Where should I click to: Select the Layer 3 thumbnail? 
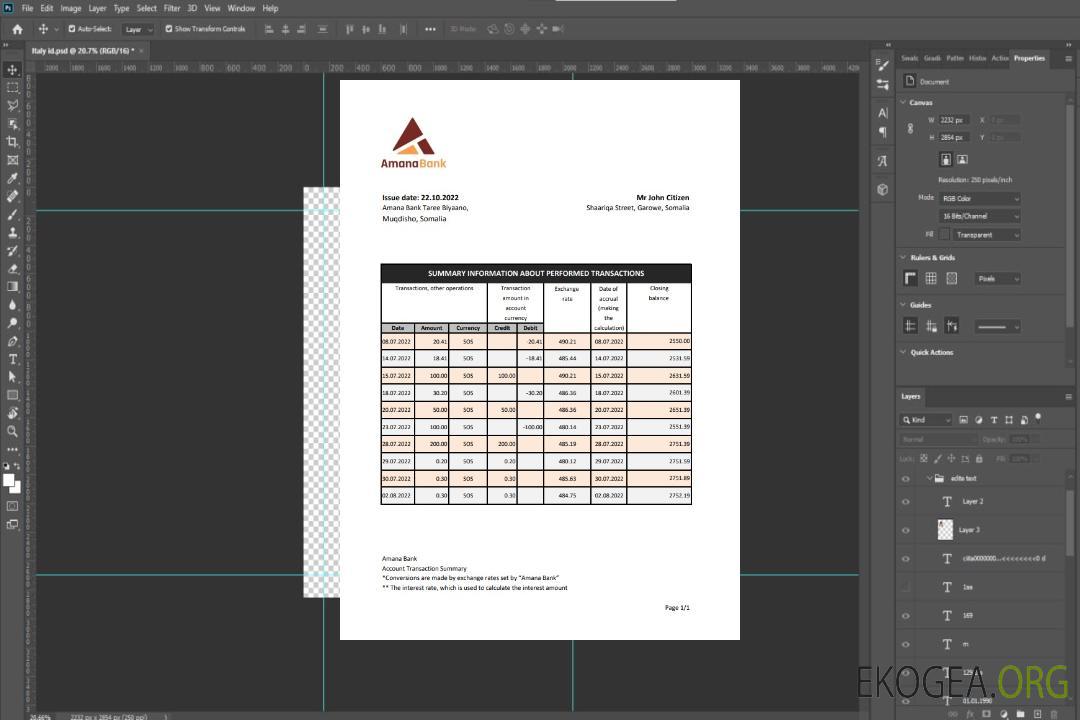pos(946,529)
